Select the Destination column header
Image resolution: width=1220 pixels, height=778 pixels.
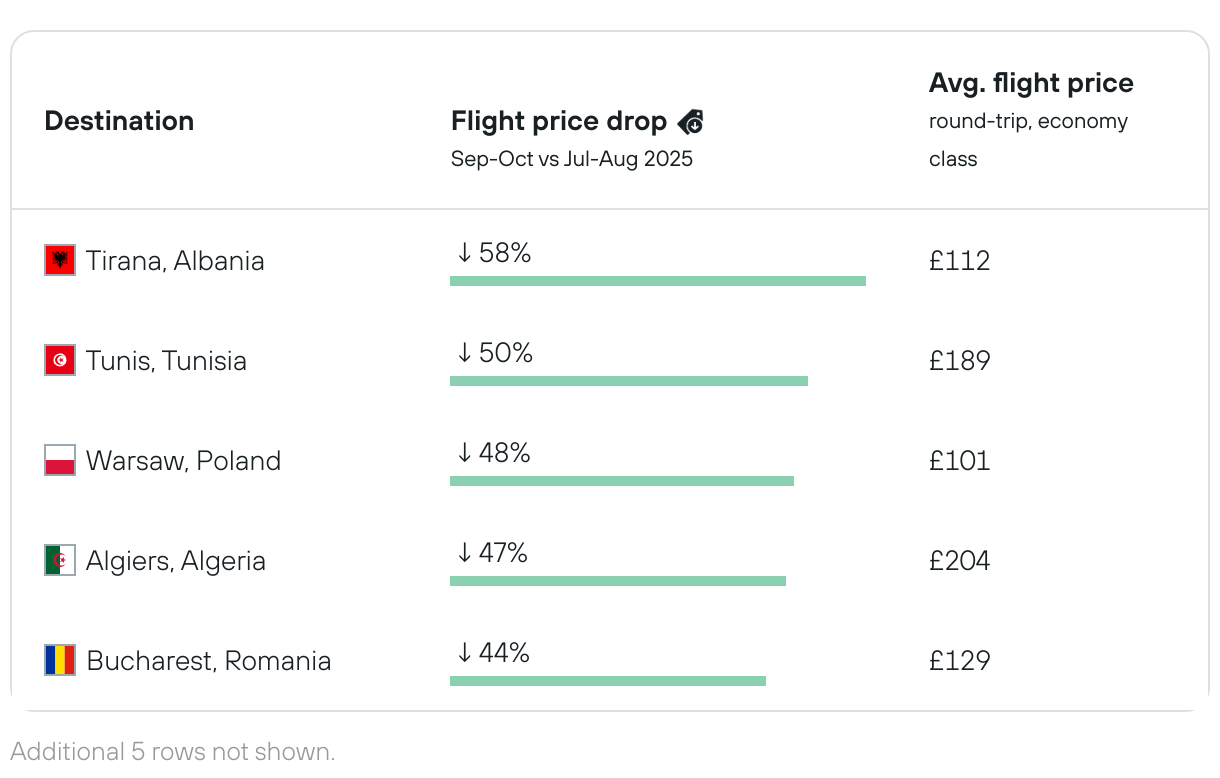119,121
